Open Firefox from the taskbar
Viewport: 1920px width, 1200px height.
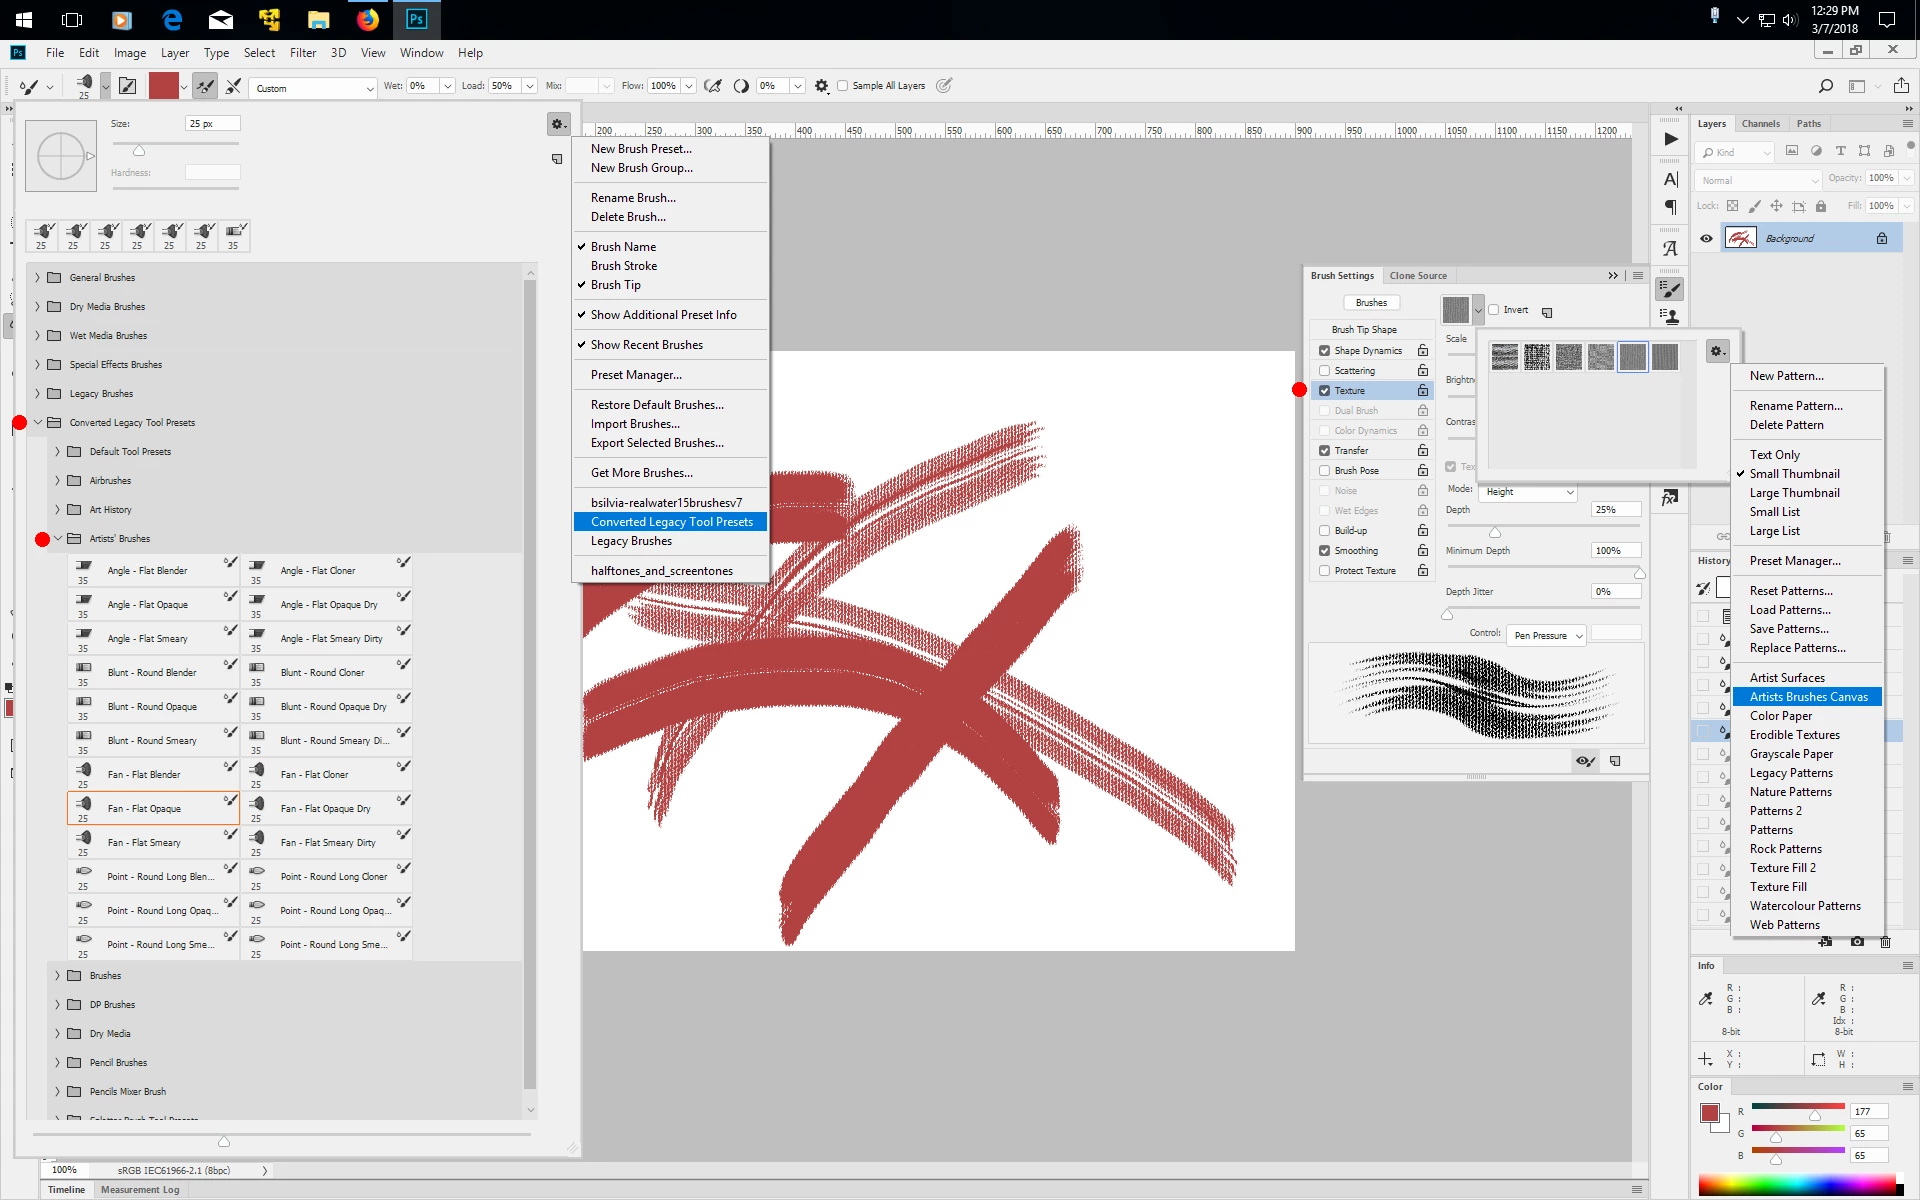368,19
